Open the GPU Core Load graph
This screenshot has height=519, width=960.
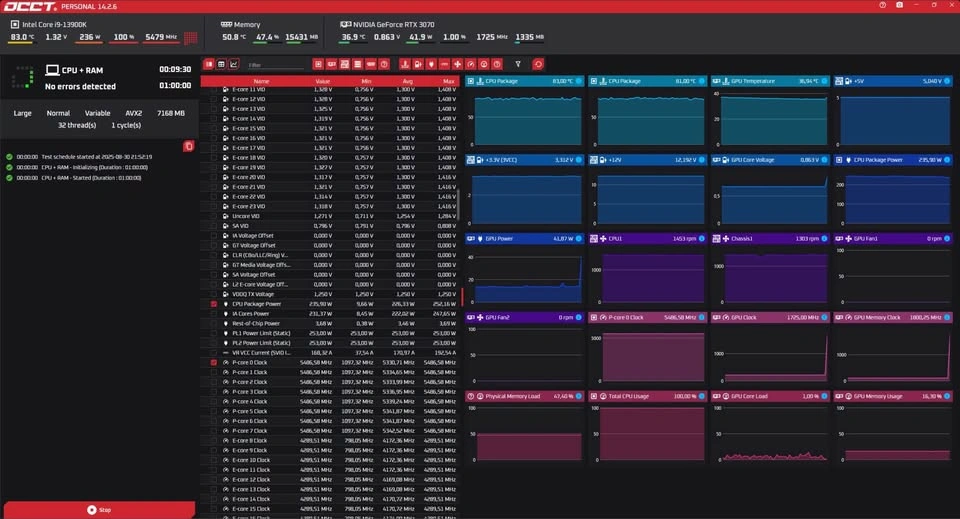[770, 428]
